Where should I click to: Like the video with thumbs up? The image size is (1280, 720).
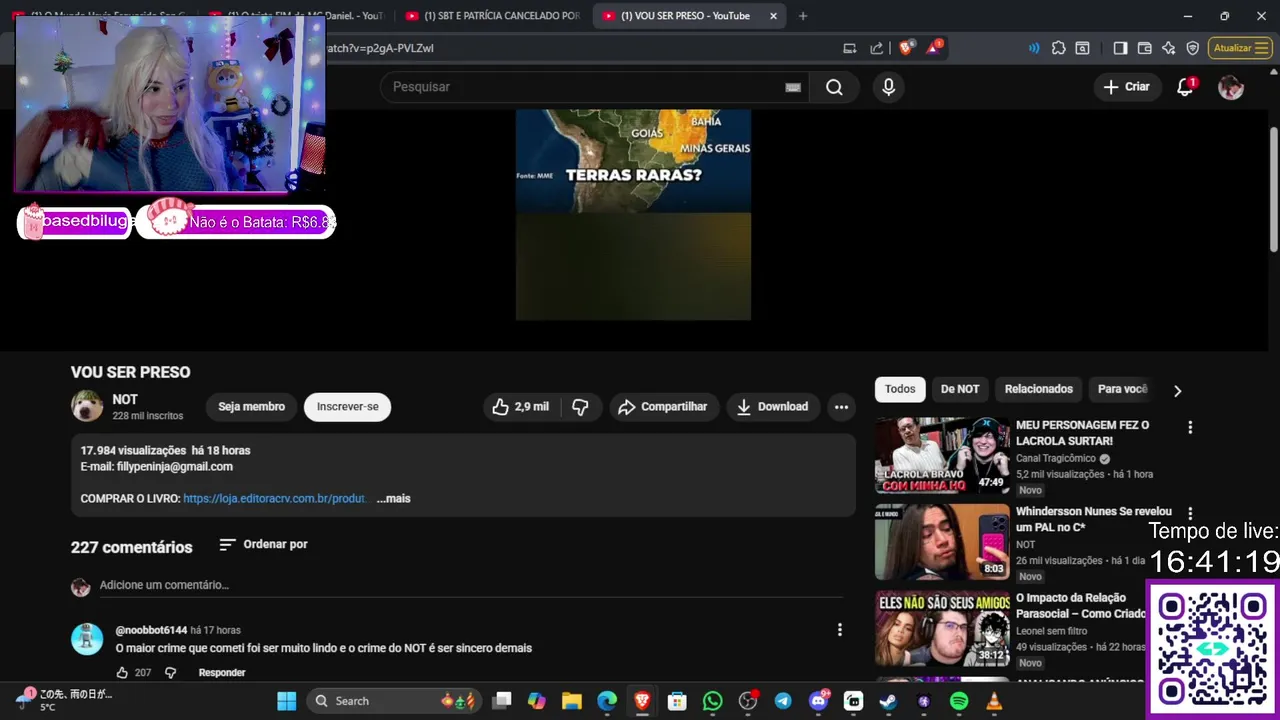(x=521, y=407)
